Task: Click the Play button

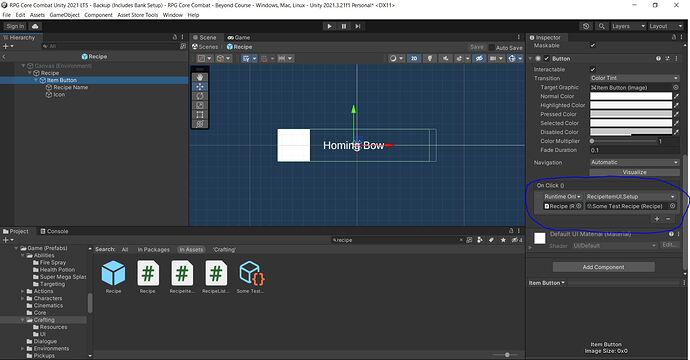Action: [329, 26]
